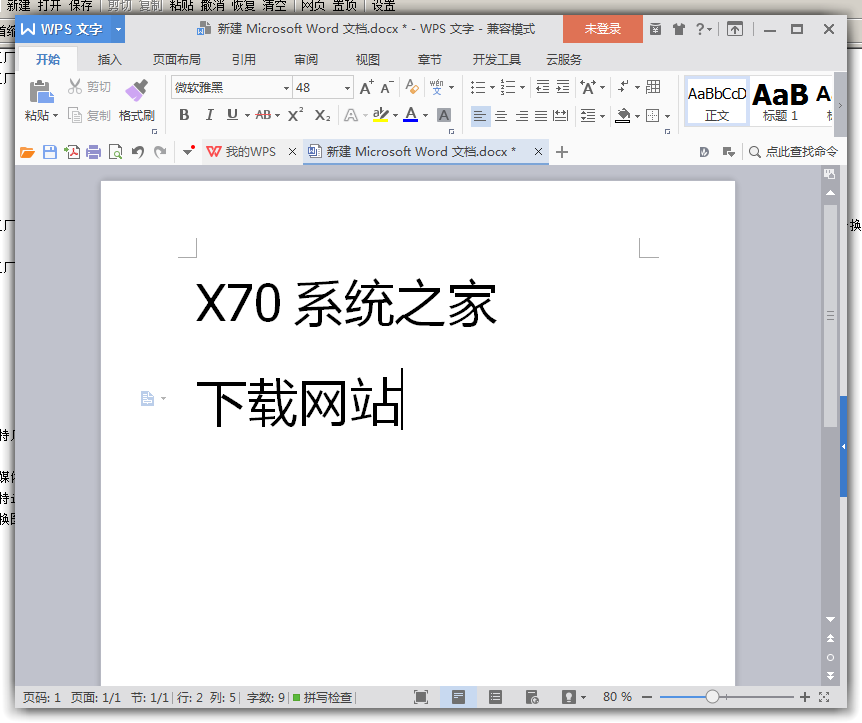The image size is (862, 723).
Task: Open print preview icon
Action: (x=115, y=152)
